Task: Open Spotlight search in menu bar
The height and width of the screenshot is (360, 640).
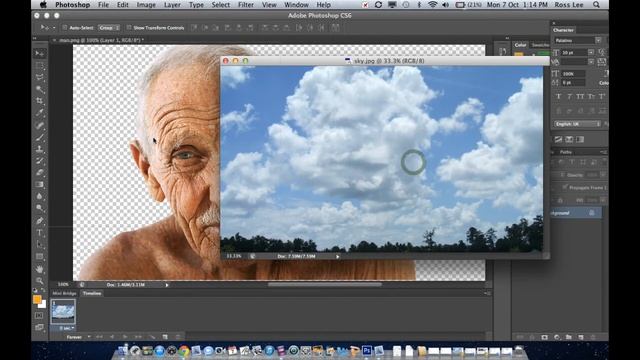Action: click(596, 5)
